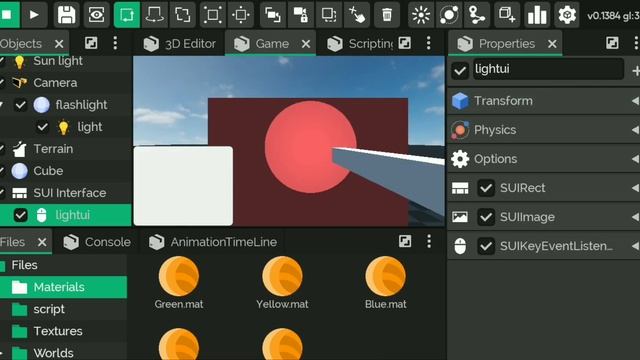The height and width of the screenshot is (360, 640).
Task: Select the Green.mat material file
Action: point(179,282)
